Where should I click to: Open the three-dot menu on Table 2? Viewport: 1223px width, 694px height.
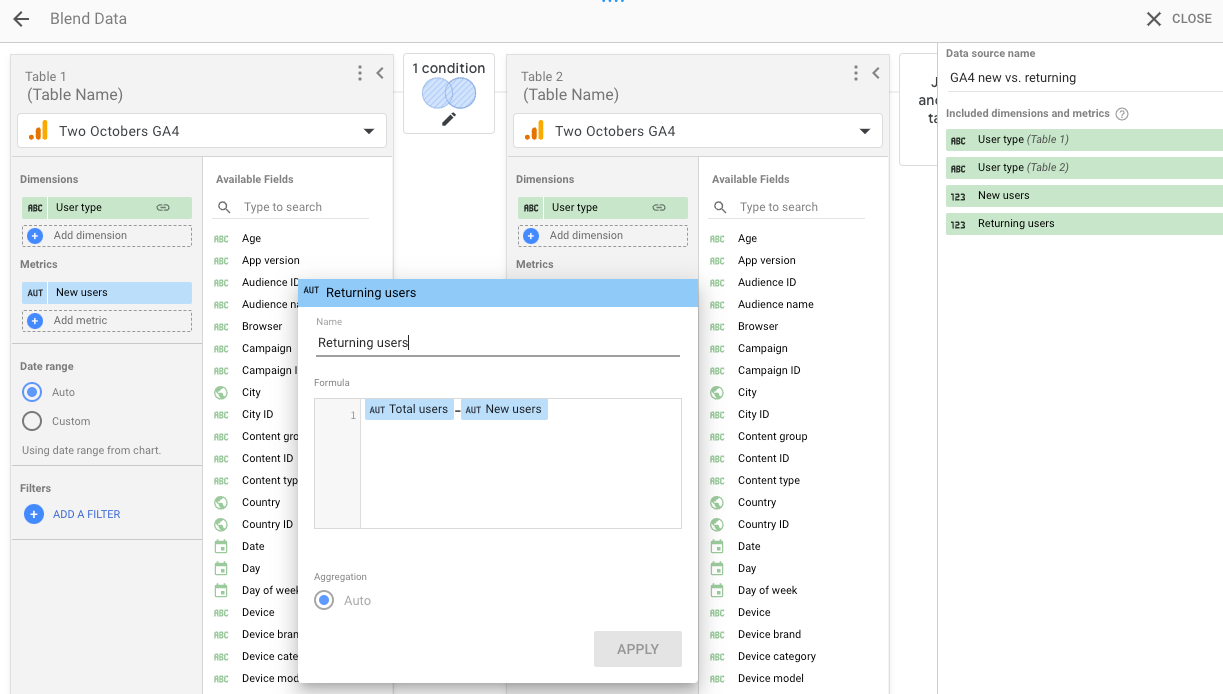(x=856, y=72)
